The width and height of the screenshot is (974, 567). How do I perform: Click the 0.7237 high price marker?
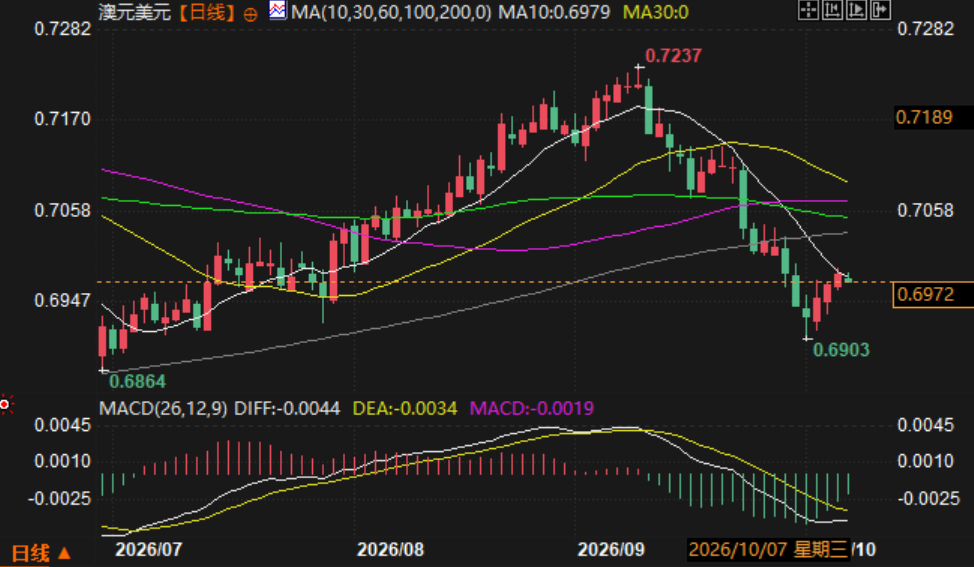pyautogui.click(x=673, y=56)
